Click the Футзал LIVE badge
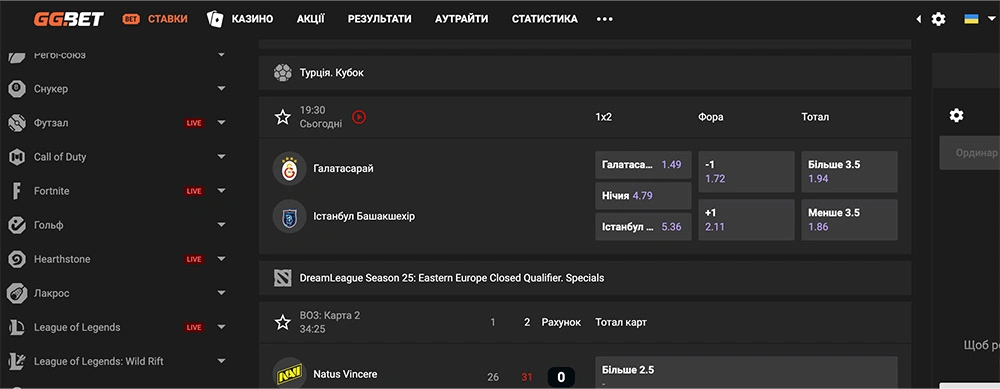The height and width of the screenshot is (389, 1000). 194,123
